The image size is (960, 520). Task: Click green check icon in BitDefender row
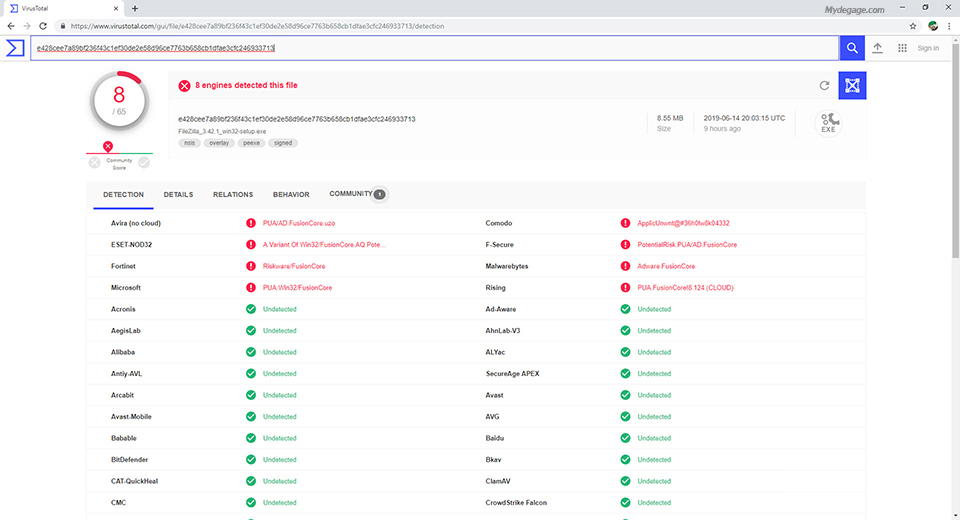coord(250,459)
